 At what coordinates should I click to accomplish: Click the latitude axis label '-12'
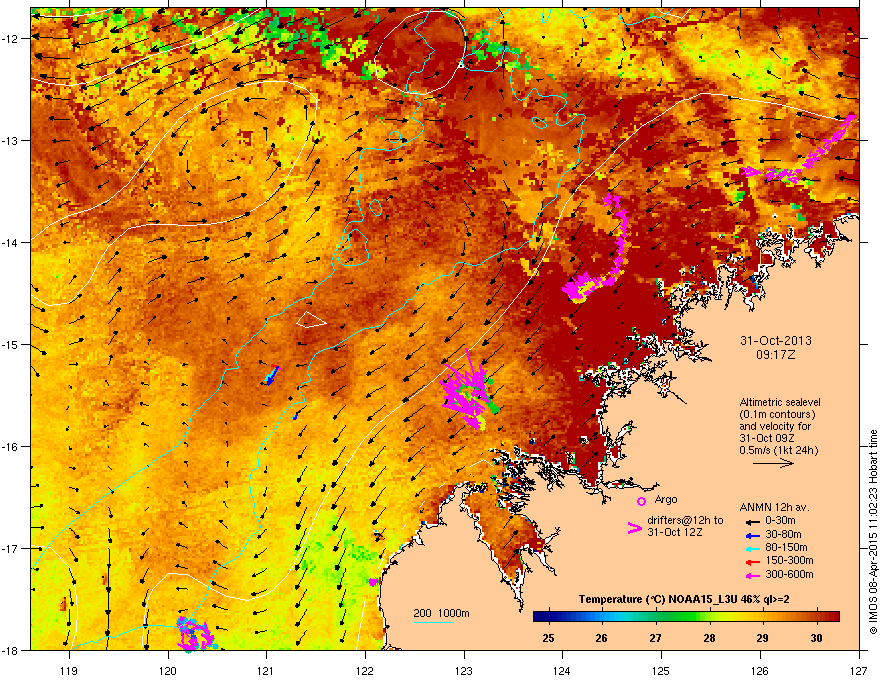tap(11, 39)
